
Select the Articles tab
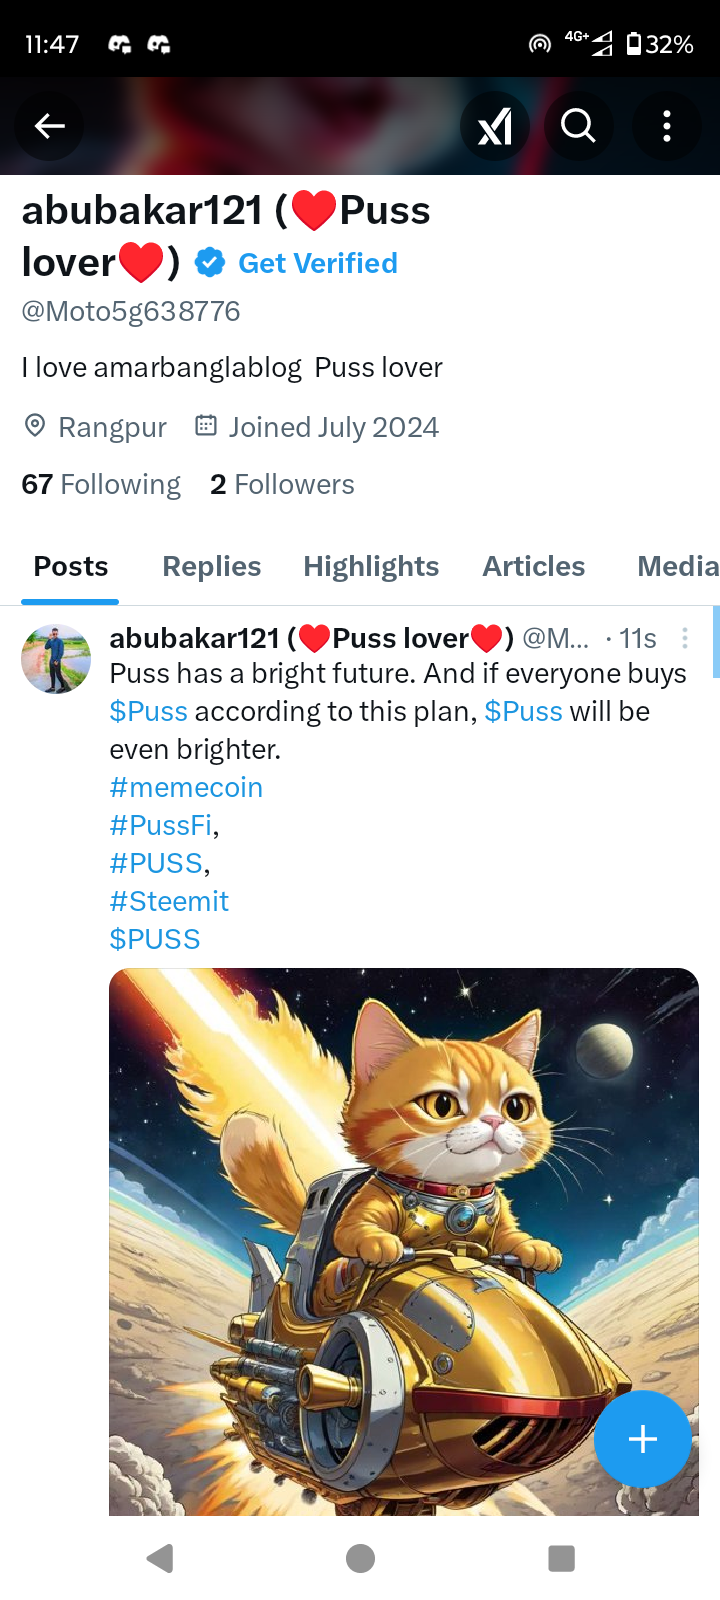[533, 566]
